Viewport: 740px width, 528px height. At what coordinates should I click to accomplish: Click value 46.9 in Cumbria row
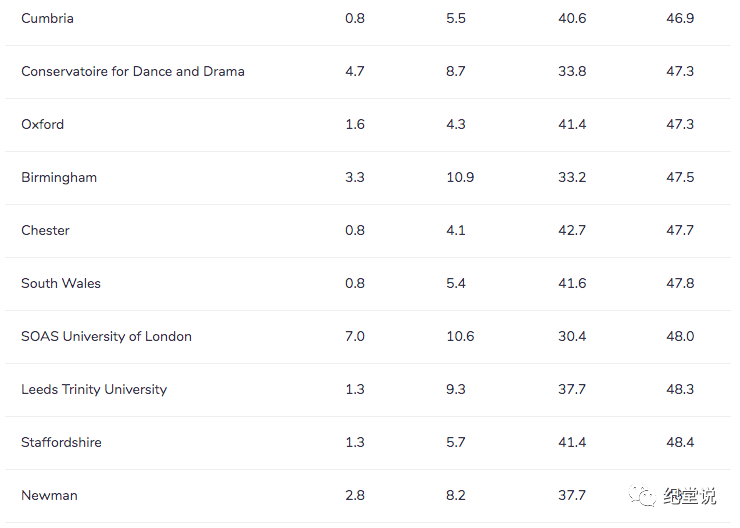pyautogui.click(x=680, y=18)
